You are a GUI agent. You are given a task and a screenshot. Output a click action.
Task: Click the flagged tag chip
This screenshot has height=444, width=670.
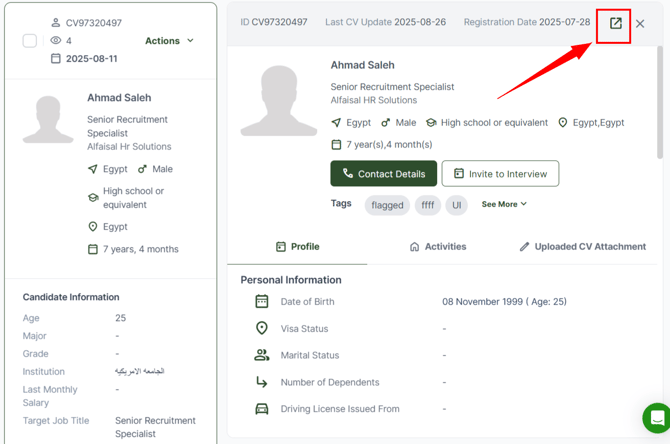387,205
